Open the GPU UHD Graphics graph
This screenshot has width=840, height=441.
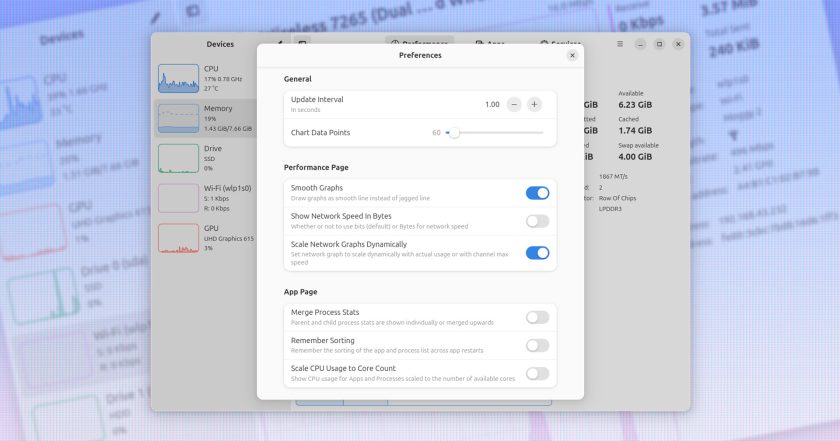tap(178, 238)
